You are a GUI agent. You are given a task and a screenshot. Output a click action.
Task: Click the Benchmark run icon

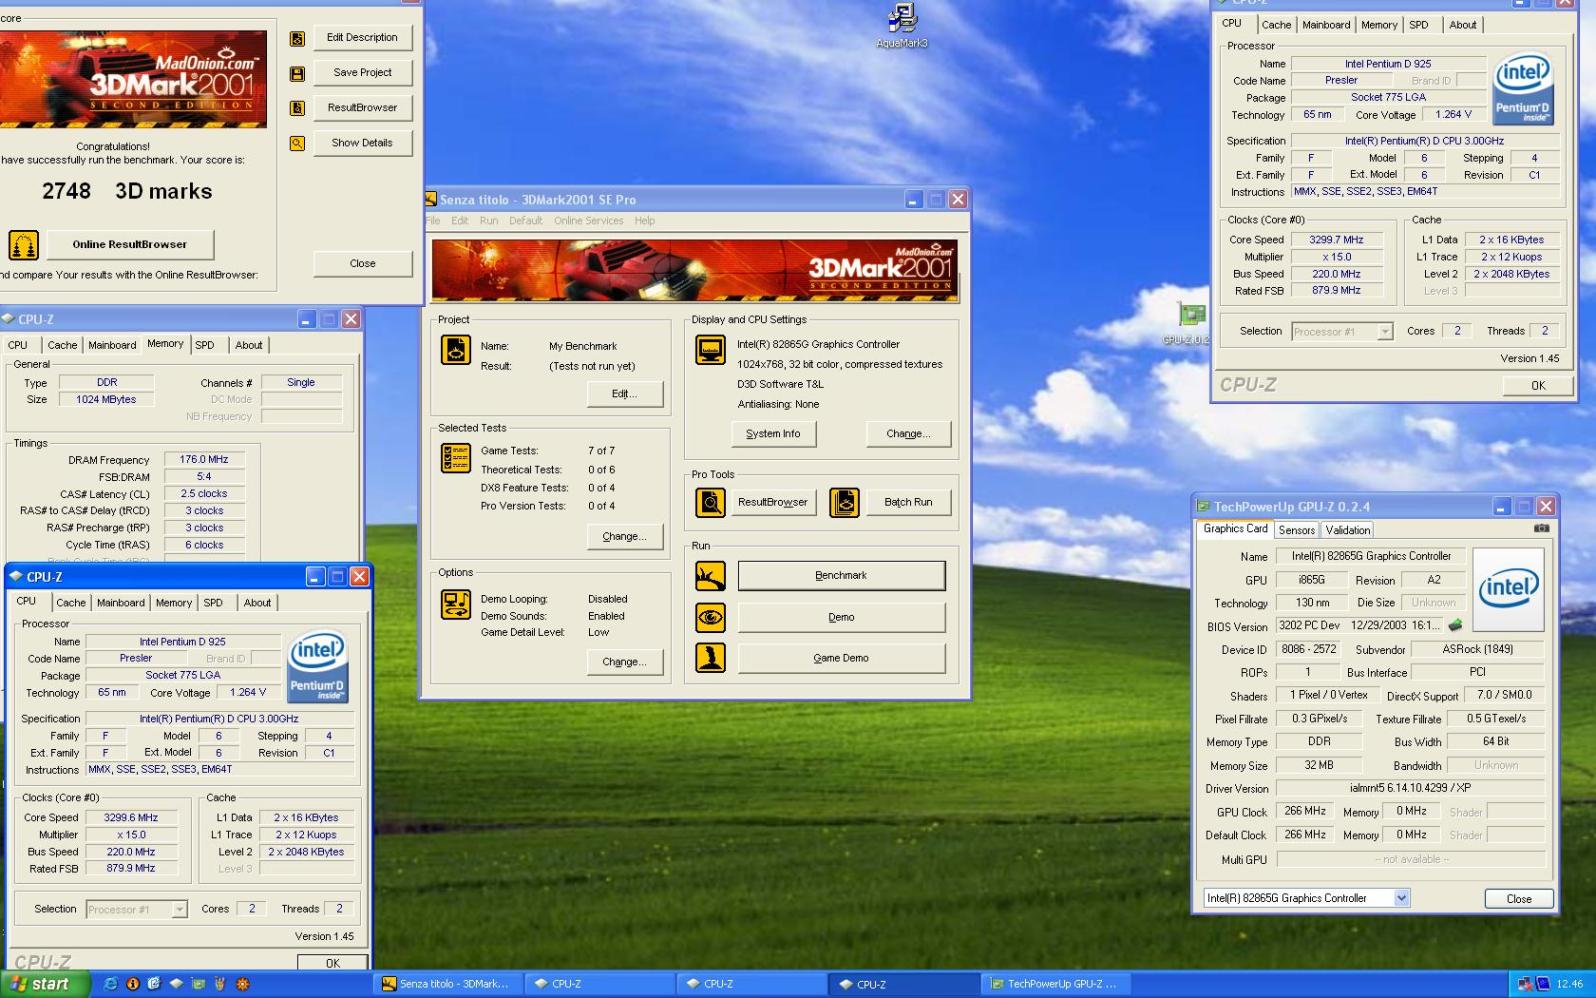pyautogui.click(x=710, y=576)
